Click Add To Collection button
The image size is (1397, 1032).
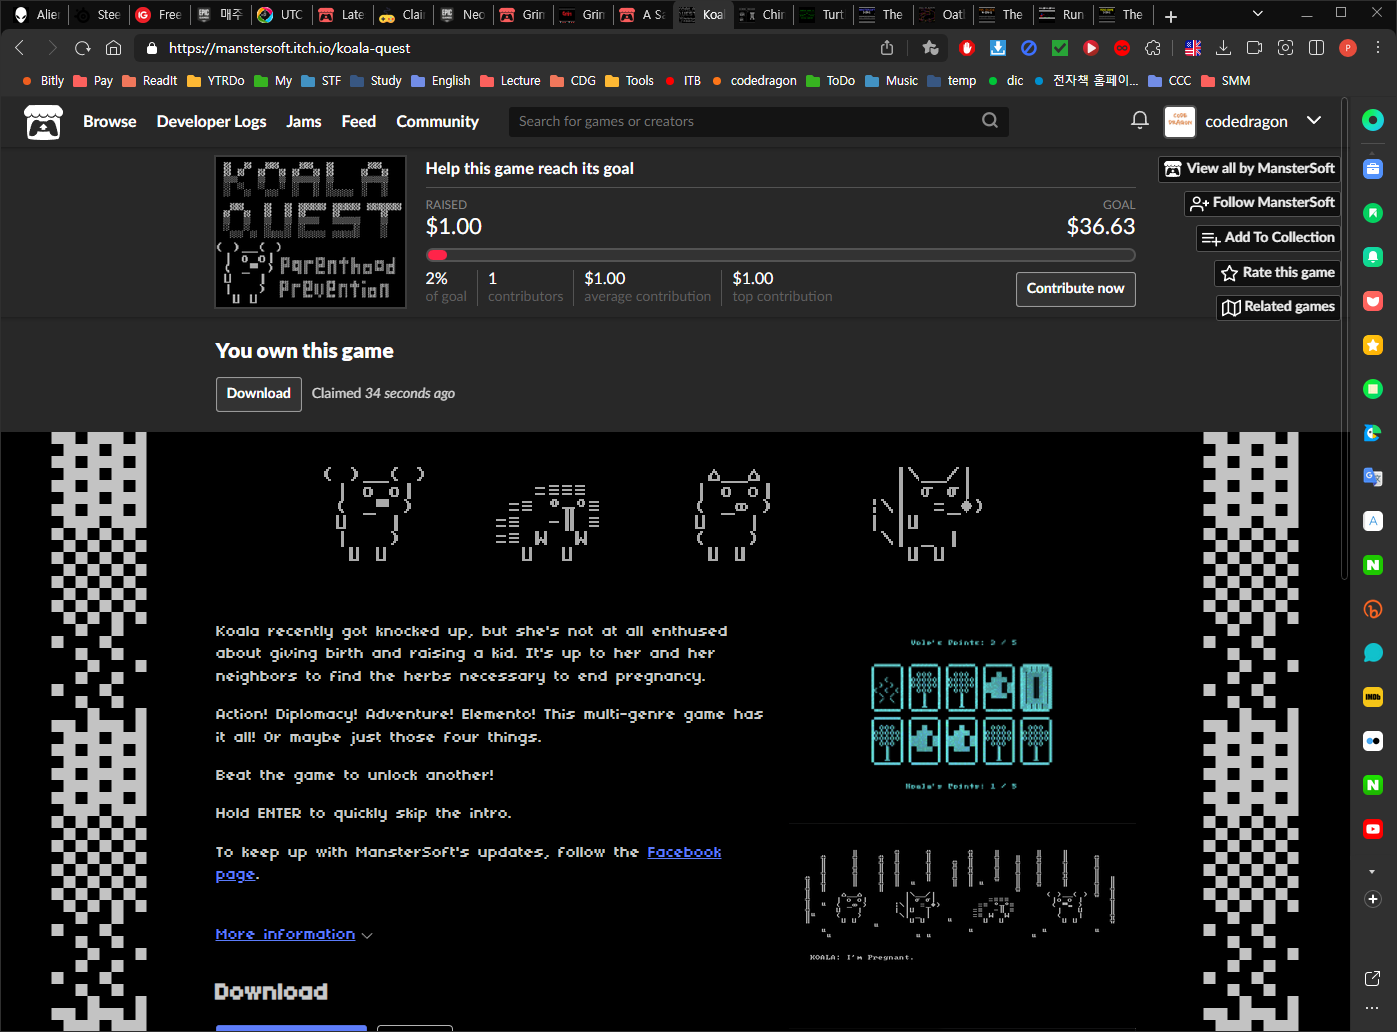[x=1268, y=238]
